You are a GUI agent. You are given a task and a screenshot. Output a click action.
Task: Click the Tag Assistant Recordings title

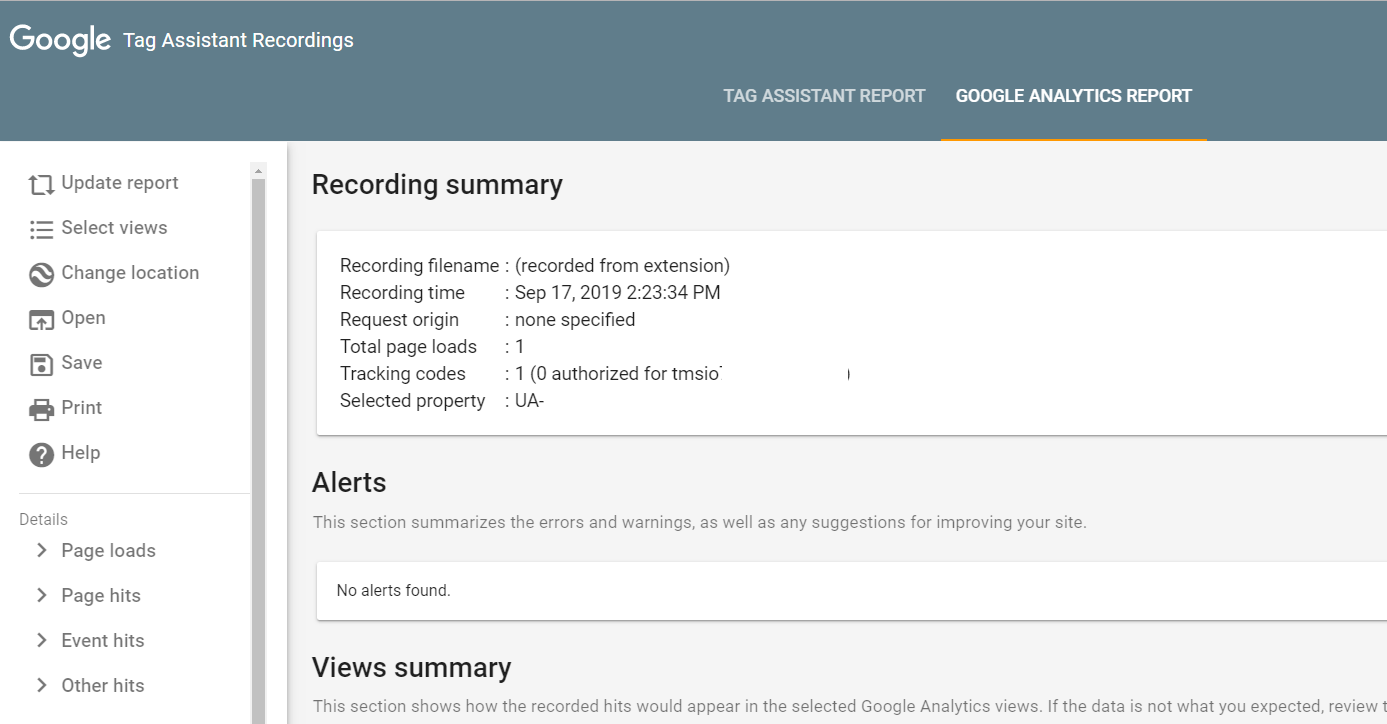click(x=238, y=41)
